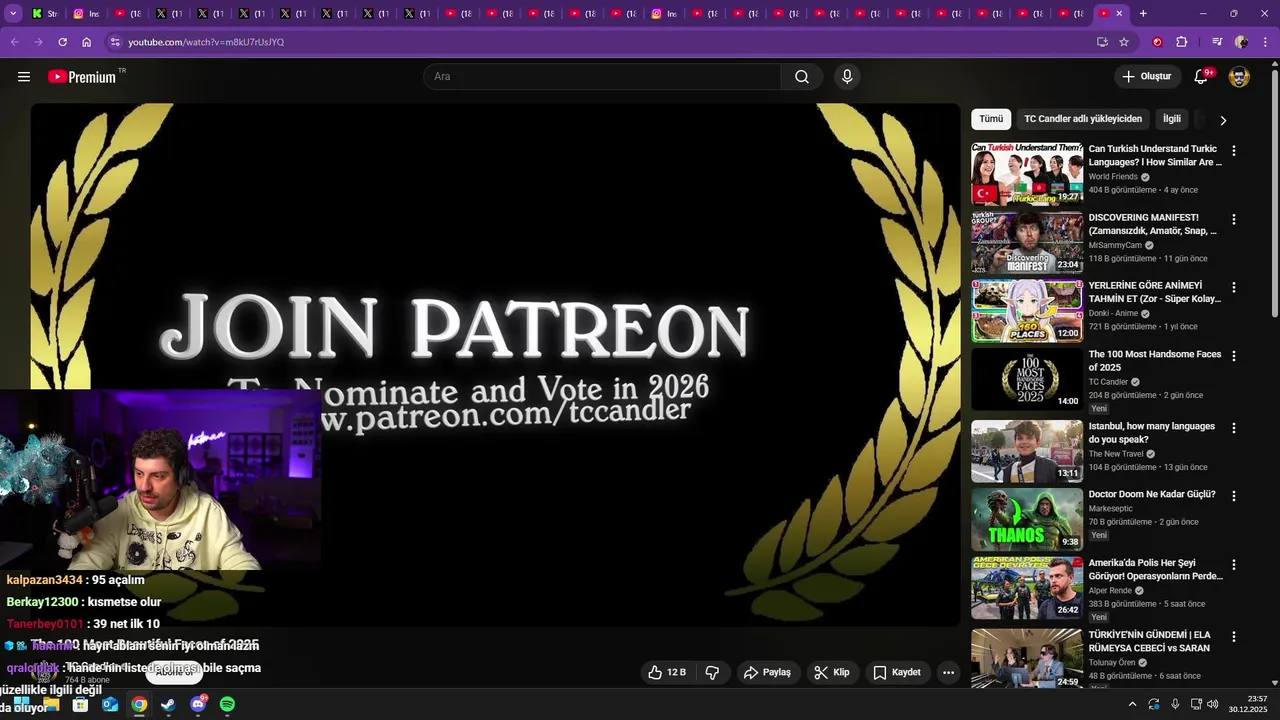Open options for YERLERİNE GÖRE ANİMEYİ video
Screen dimensions: 1280x720
(1233, 287)
